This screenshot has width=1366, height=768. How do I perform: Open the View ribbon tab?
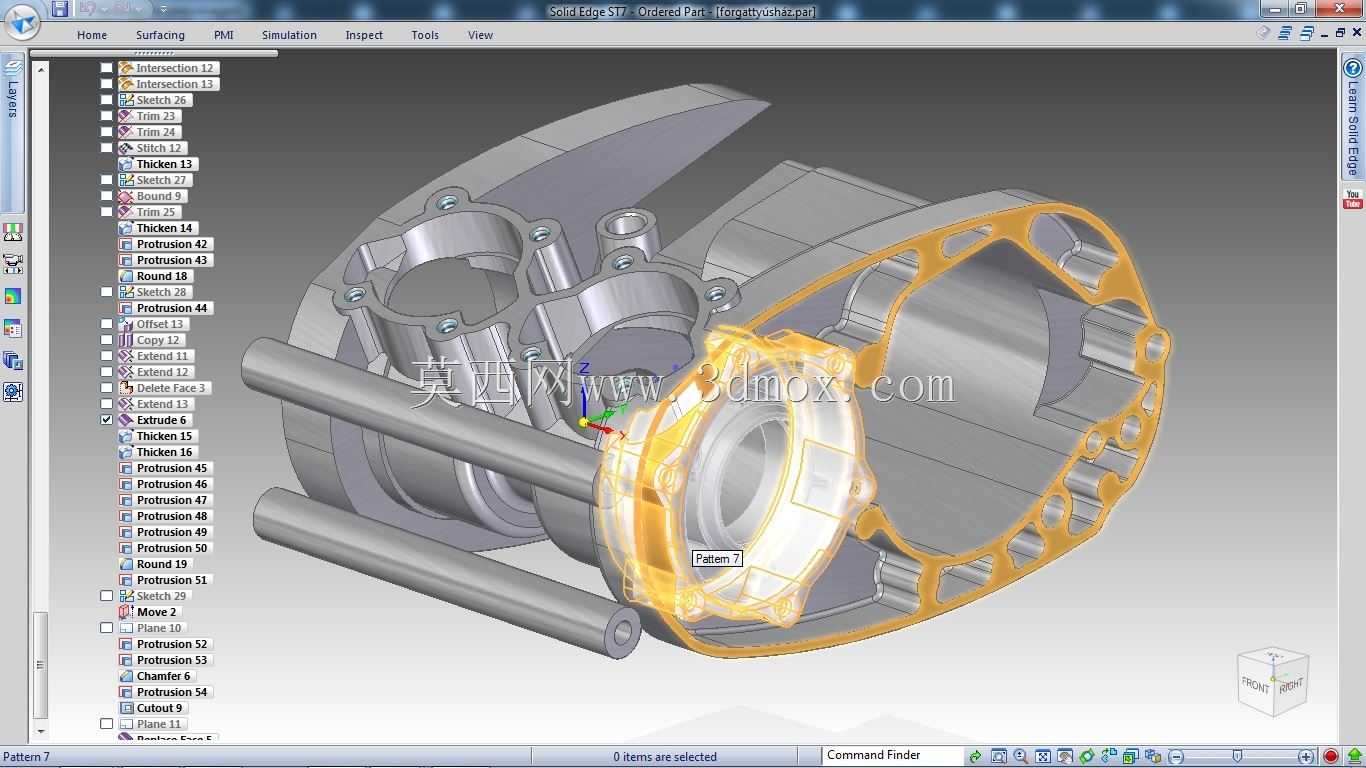(480, 35)
